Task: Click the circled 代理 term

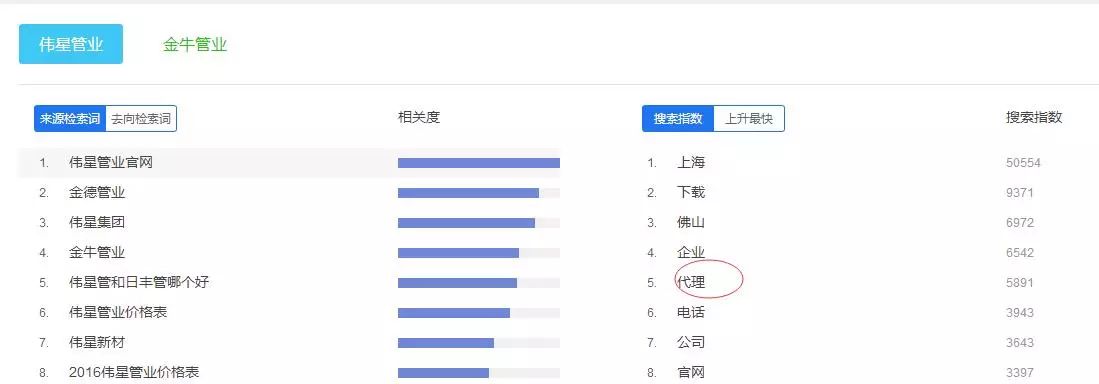Action: pos(691,282)
